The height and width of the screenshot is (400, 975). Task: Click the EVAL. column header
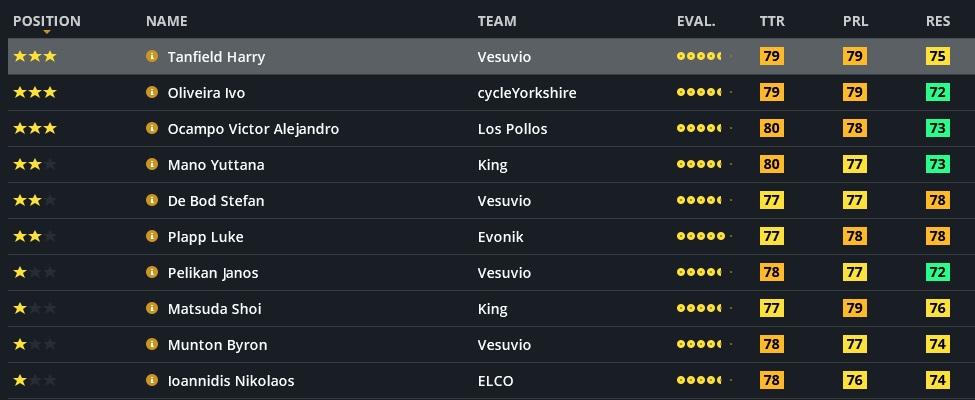point(696,21)
